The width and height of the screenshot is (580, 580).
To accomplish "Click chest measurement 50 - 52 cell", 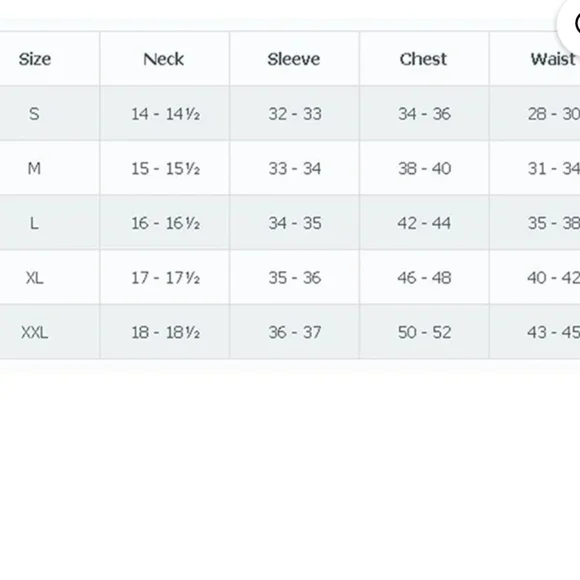I will coord(424,332).
